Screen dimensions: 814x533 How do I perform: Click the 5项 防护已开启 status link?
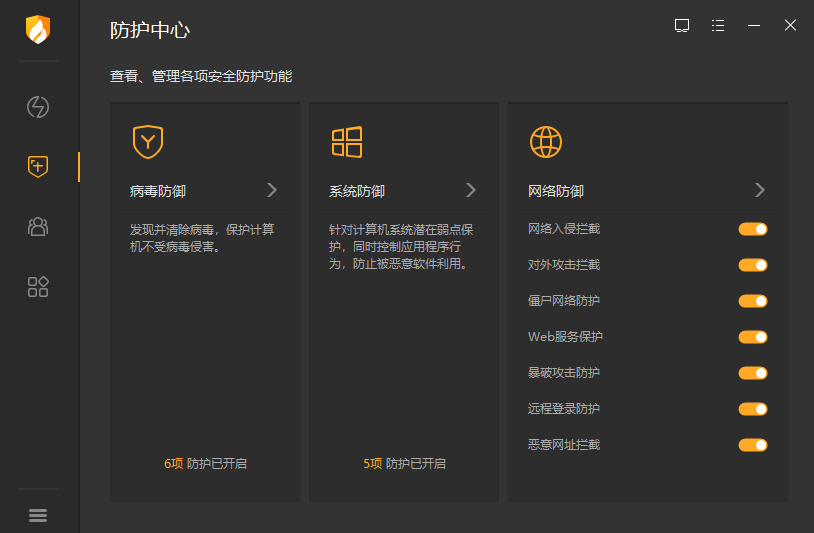coord(404,464)
